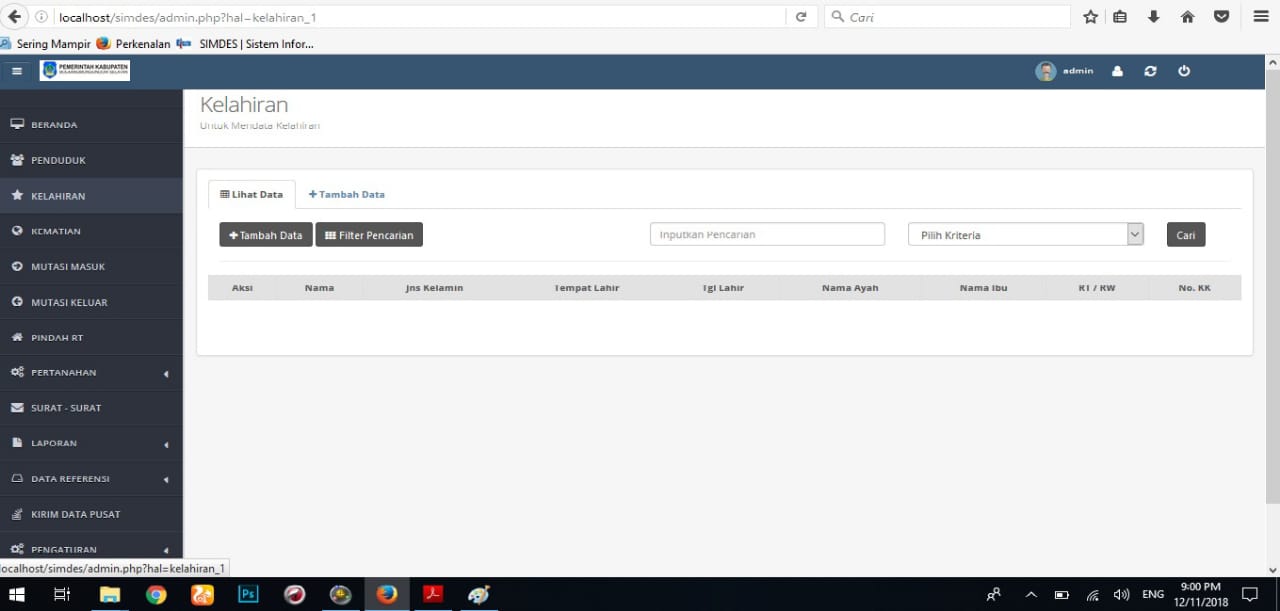Click the Surat - Surat envelope icon
Image resolution: width=1280 pixels, height=611 pixels.
click(17, 408)
